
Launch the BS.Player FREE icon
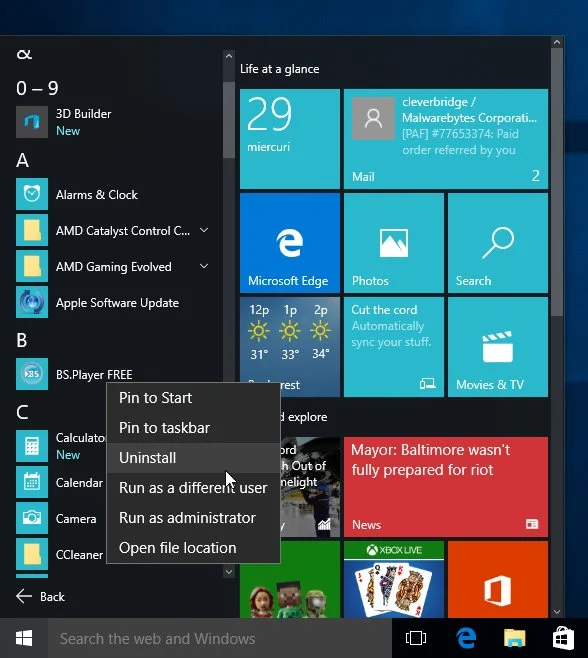(x=32, y=374)
